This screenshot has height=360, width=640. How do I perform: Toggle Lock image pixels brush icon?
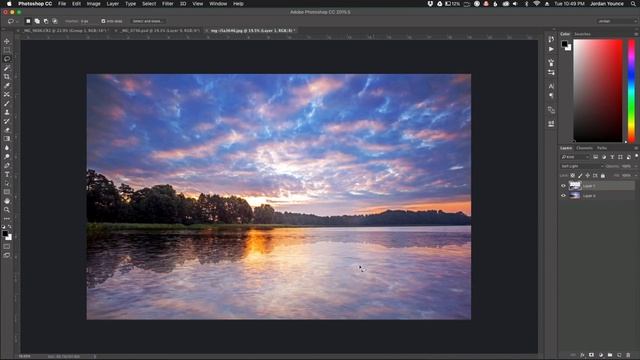(x=580, y=176)
